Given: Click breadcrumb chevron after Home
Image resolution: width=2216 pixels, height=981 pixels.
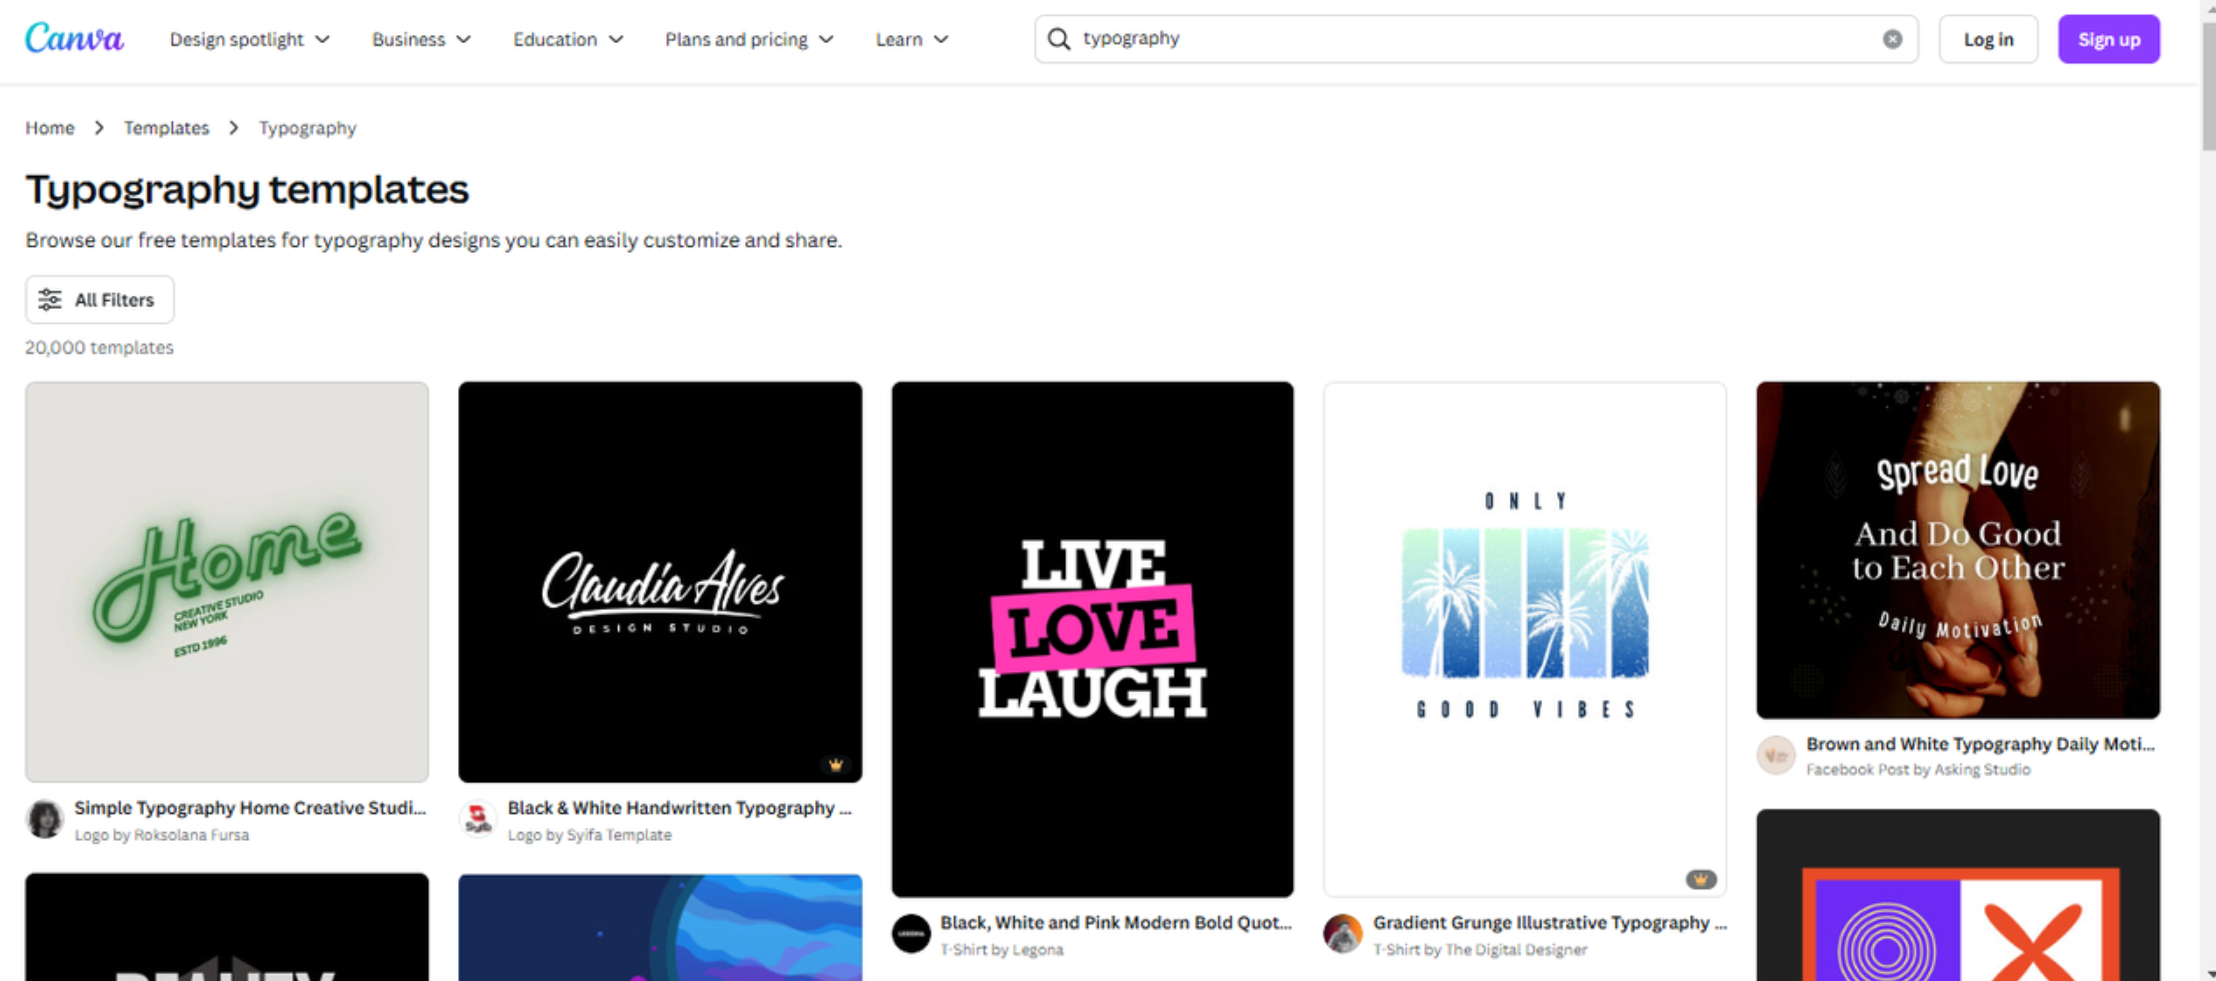Looking at the screenshot, I should pos(99,128).
